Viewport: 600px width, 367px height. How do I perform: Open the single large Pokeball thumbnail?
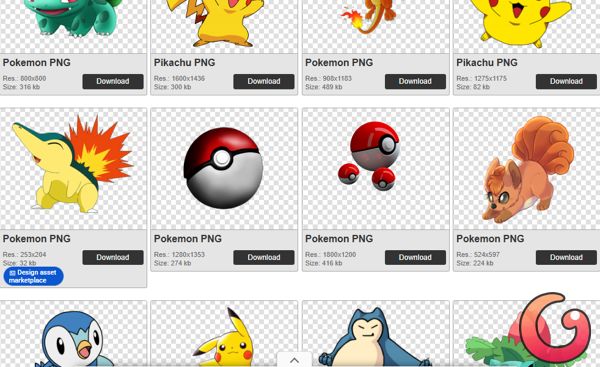tap(224, 169)
